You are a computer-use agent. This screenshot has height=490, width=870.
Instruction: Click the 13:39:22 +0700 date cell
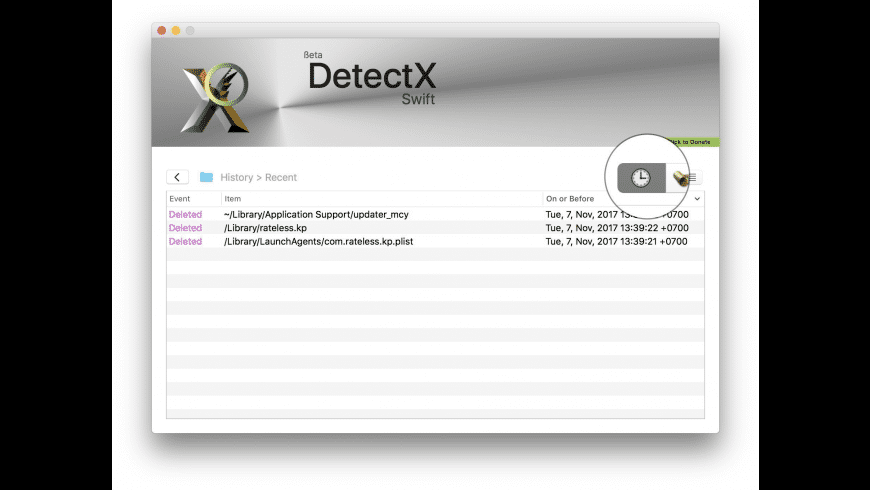click(617, 228)
